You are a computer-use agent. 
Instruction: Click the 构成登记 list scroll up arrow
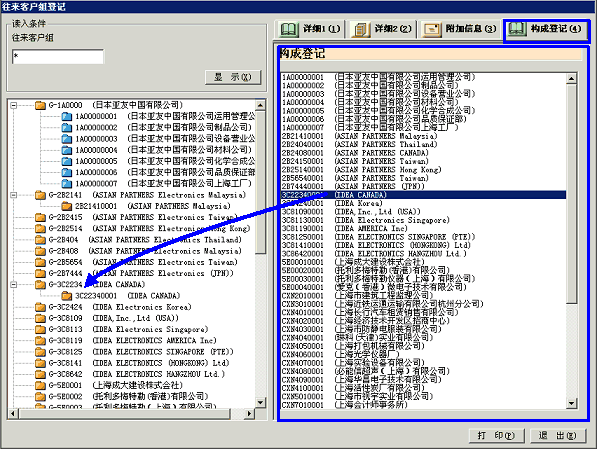tap(571, 79)
